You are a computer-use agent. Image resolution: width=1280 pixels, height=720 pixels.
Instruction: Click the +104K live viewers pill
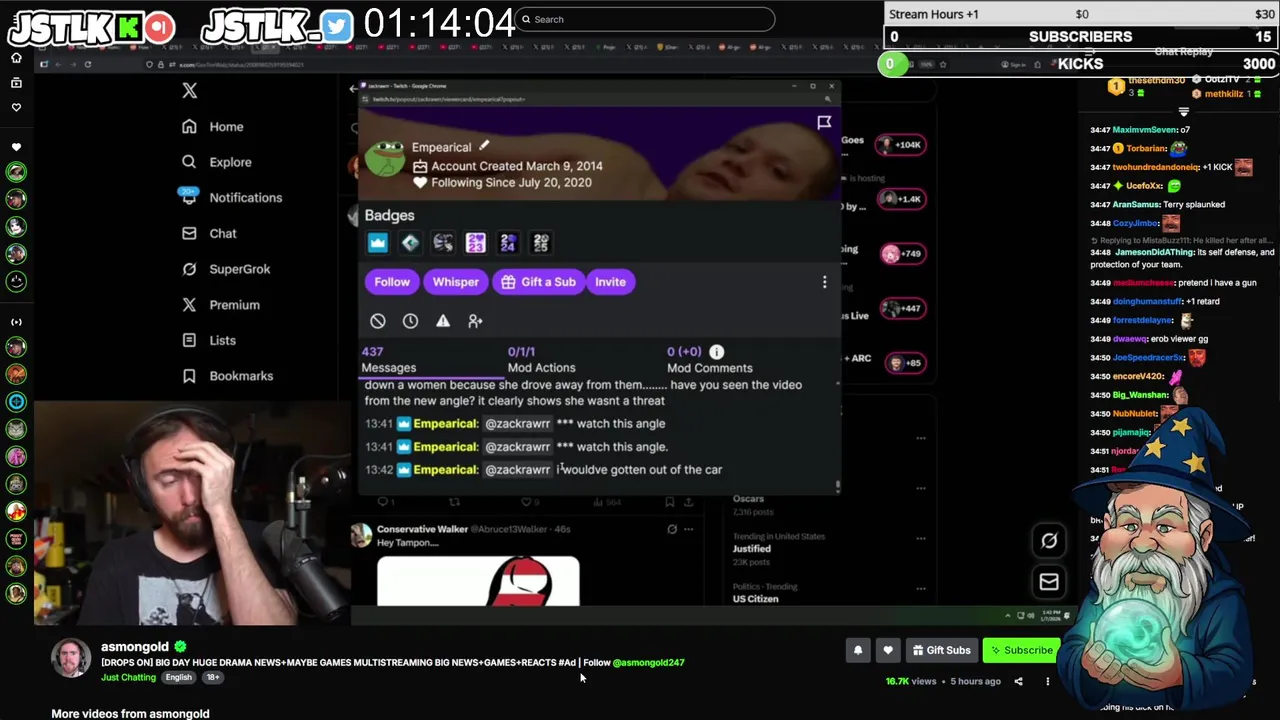pyautogui.click(x=900, y=145)
